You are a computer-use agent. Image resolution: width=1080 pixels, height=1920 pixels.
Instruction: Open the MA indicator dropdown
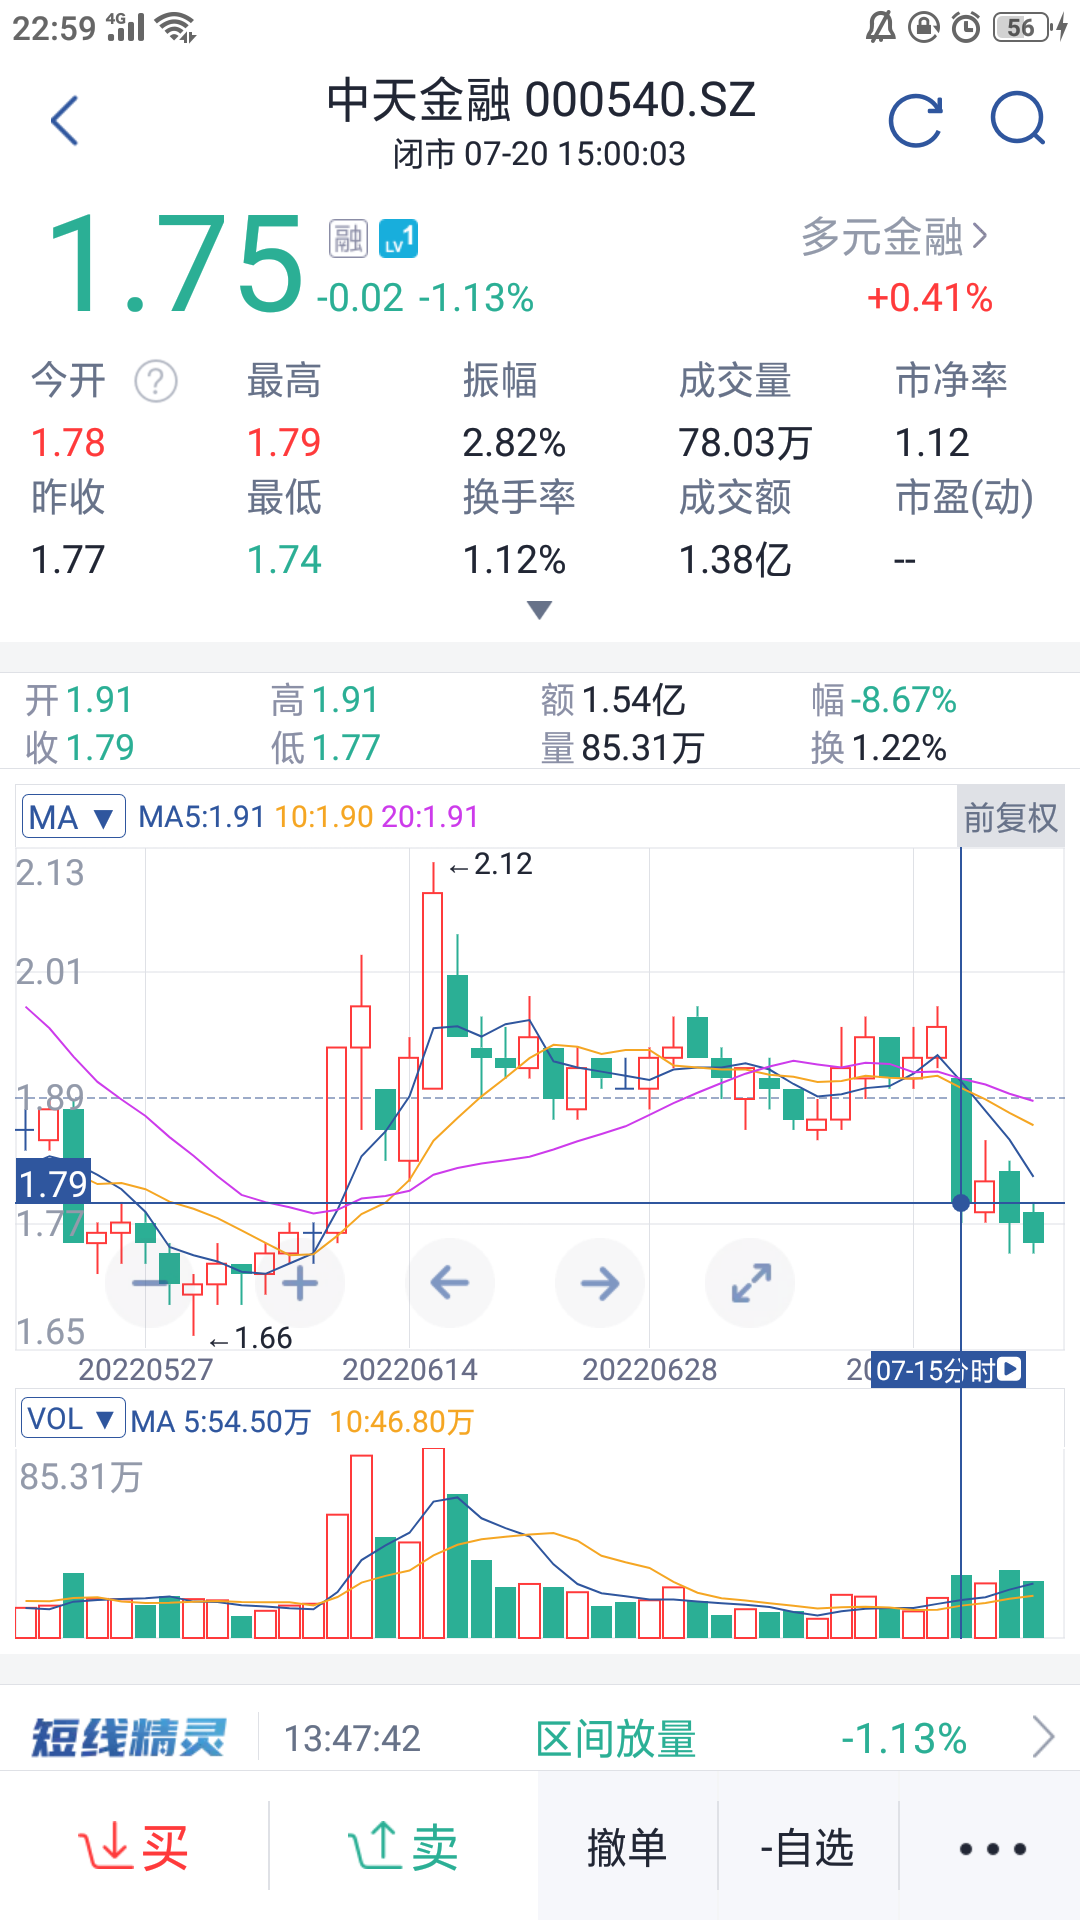(73, 817)
